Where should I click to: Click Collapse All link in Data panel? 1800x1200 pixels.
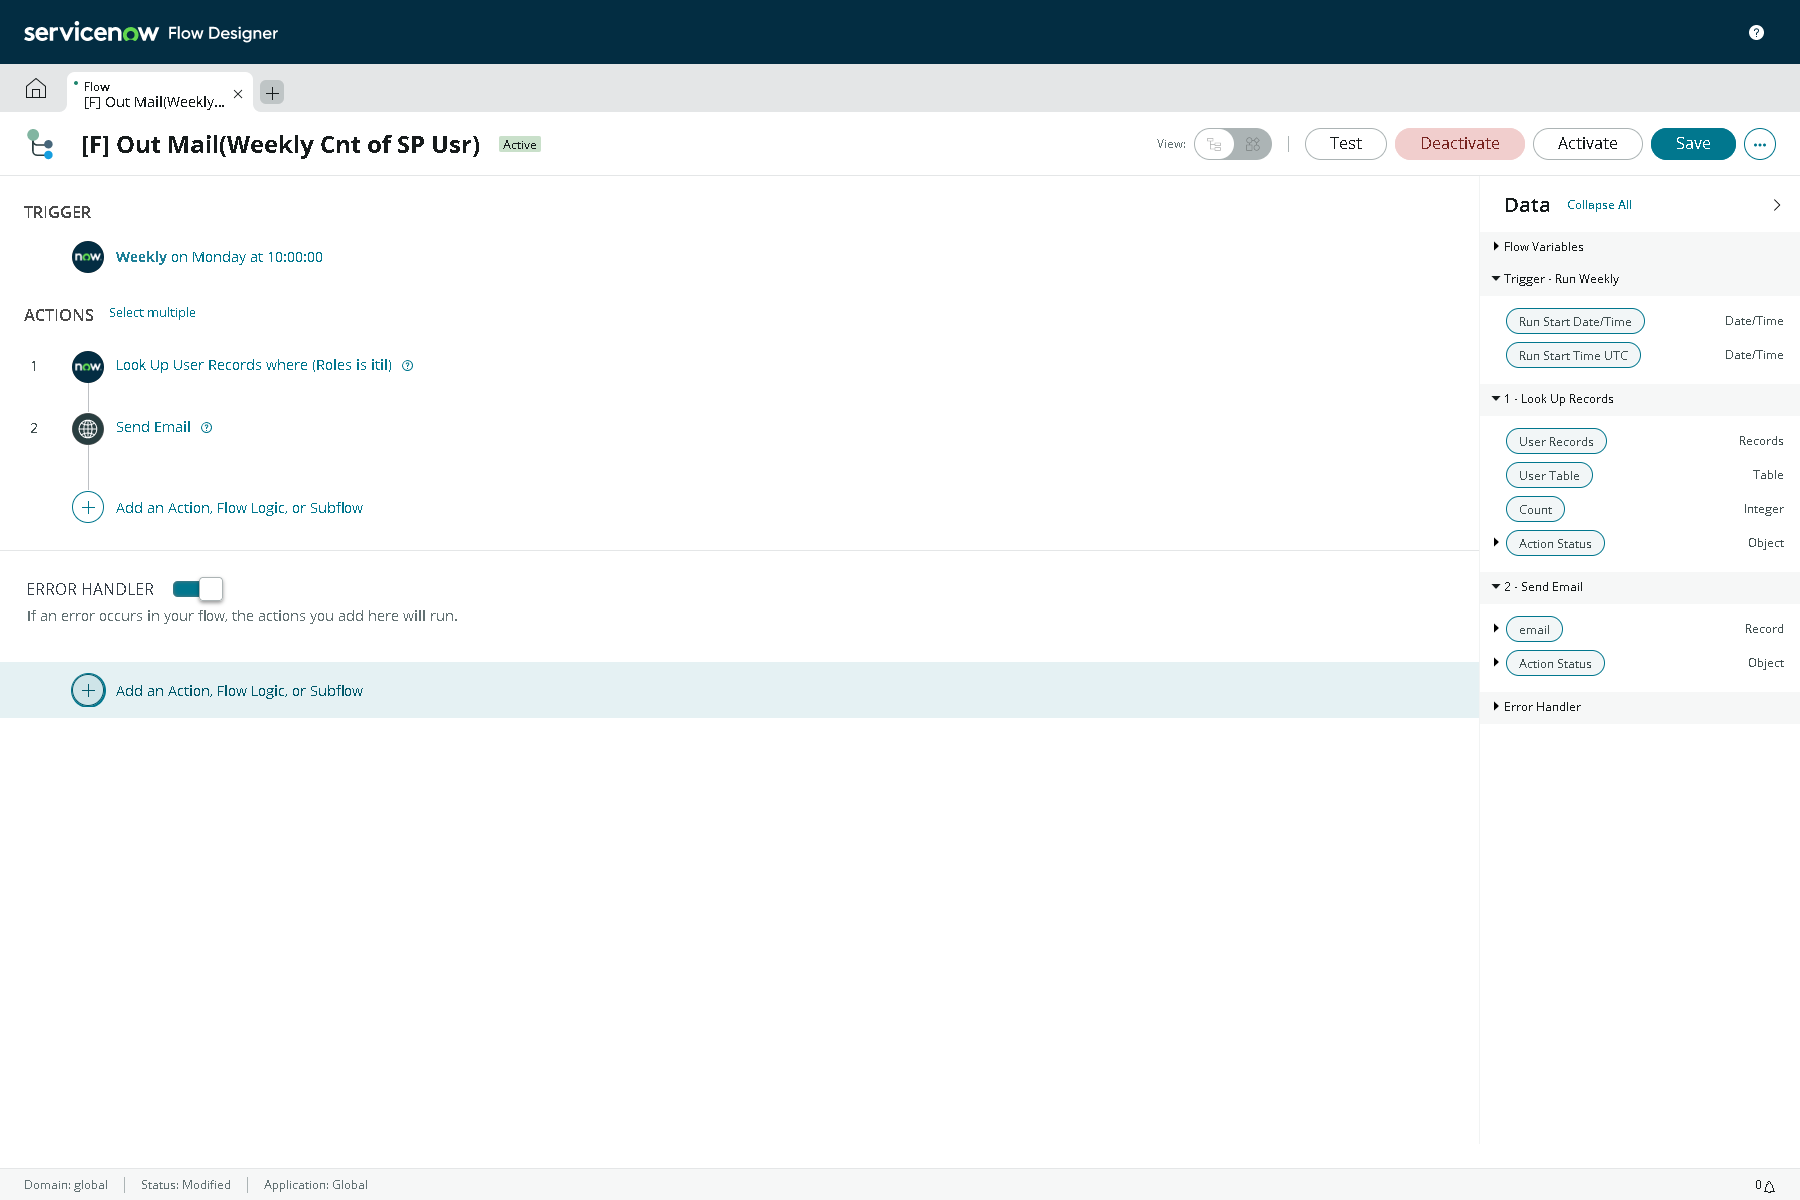[1599, 205]
